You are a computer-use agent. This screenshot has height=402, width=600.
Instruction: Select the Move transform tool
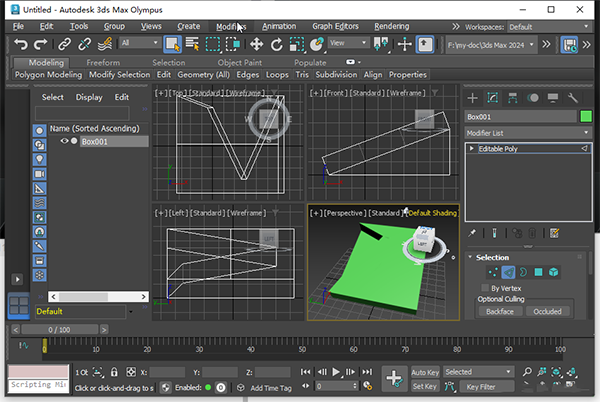[x=256, y=44]
